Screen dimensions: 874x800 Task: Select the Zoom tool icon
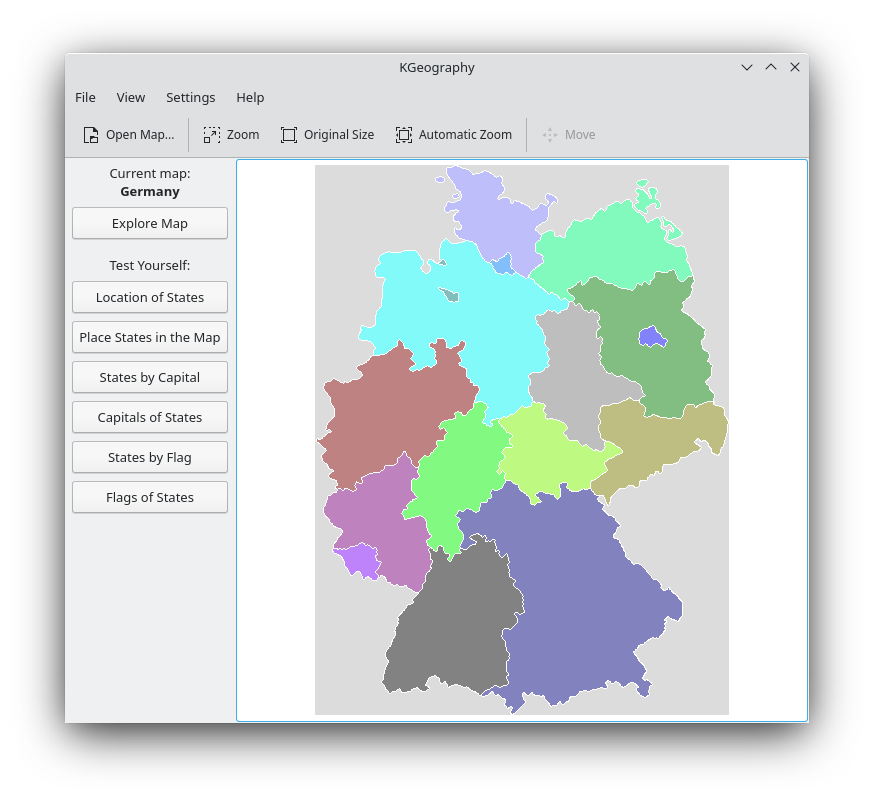click(212, 135)
